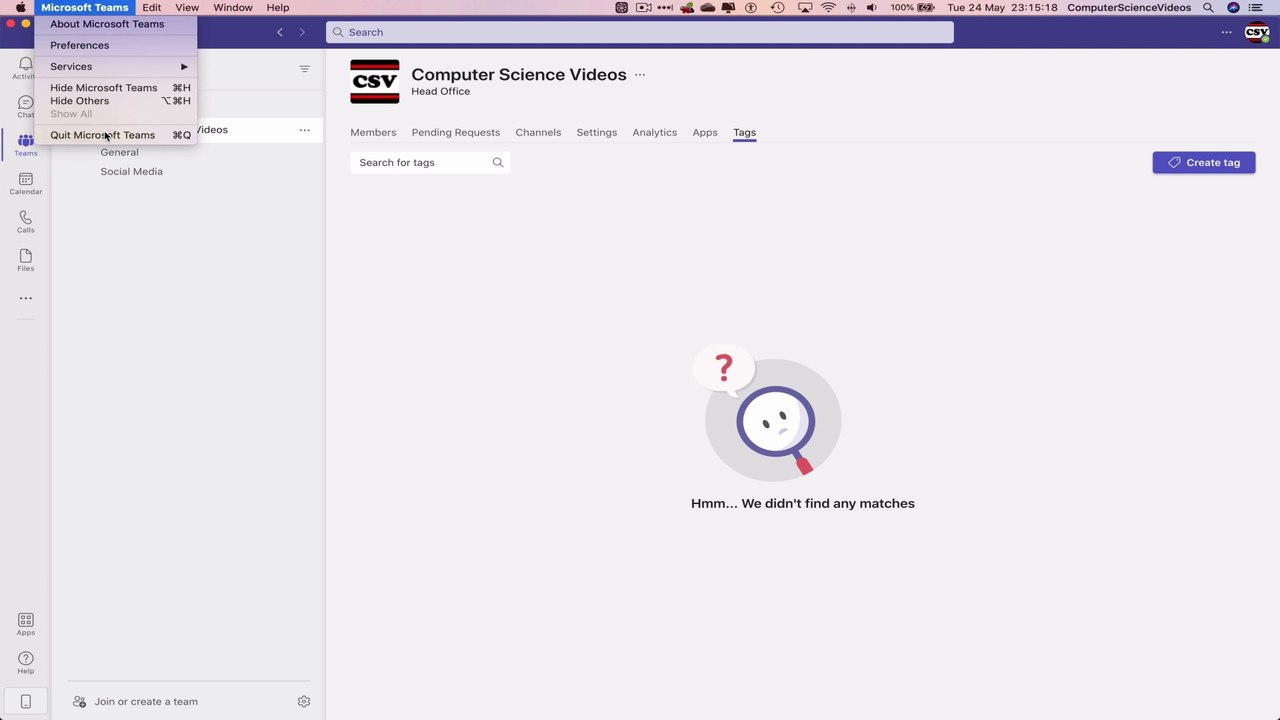The height and width of the screenshot is (720, 1280).
Task: Open Apps store in the sidebar
Action: 25,625
